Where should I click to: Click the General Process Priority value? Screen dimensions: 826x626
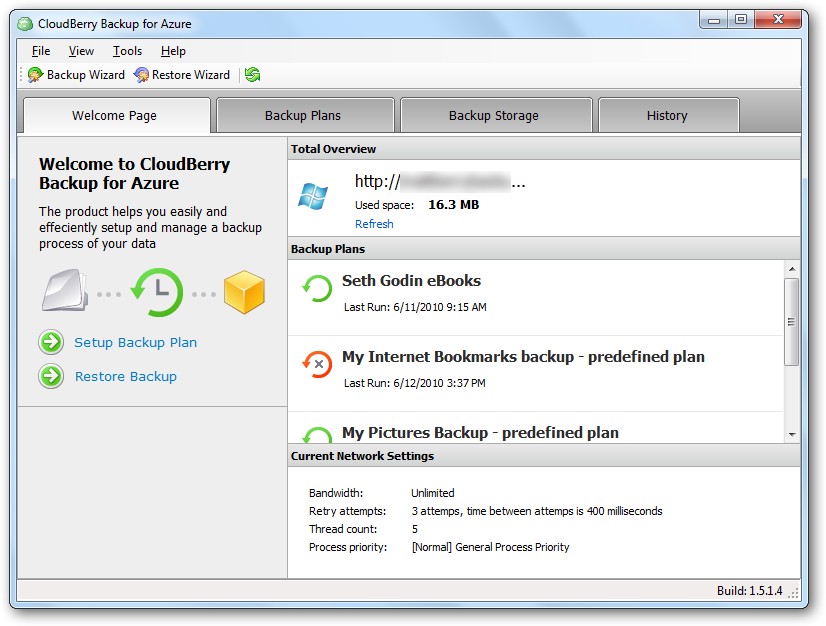coord(490,547)
